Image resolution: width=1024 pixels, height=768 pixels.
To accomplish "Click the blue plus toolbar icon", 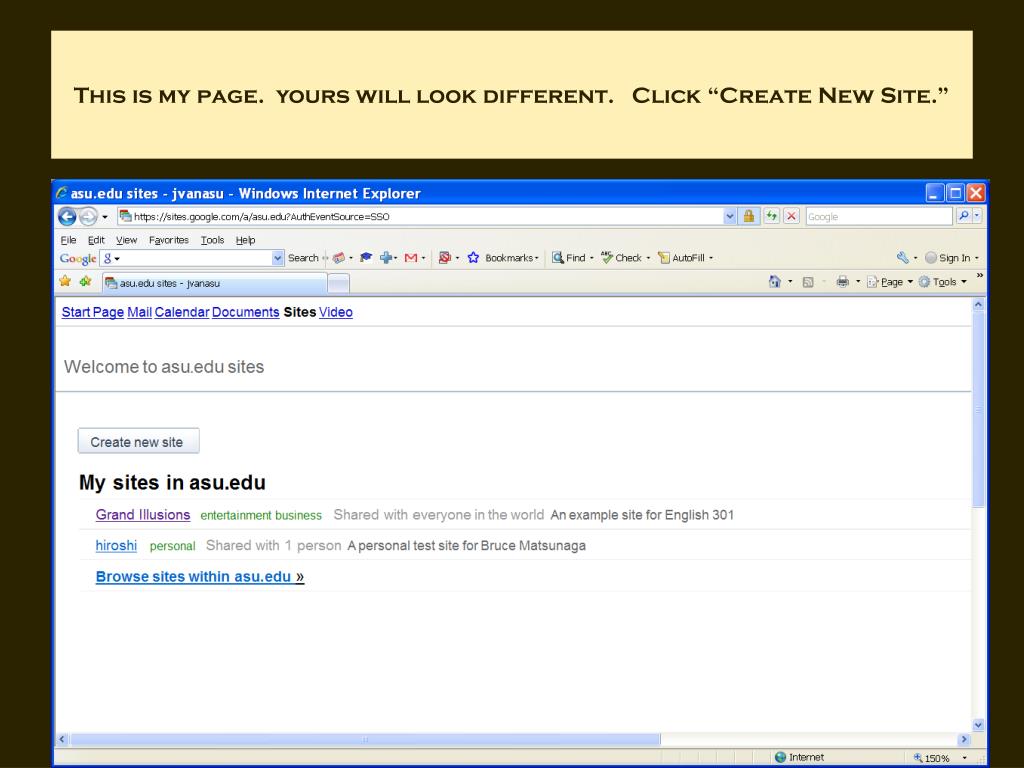I will click(x=386, y=258).
